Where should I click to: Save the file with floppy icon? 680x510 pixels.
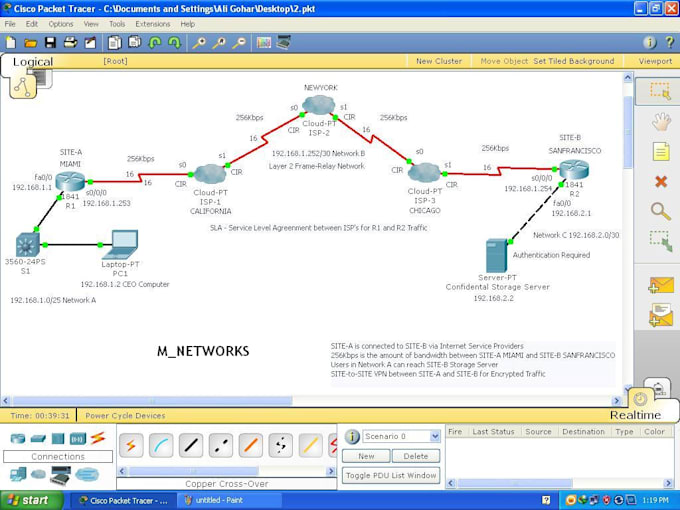50,42
